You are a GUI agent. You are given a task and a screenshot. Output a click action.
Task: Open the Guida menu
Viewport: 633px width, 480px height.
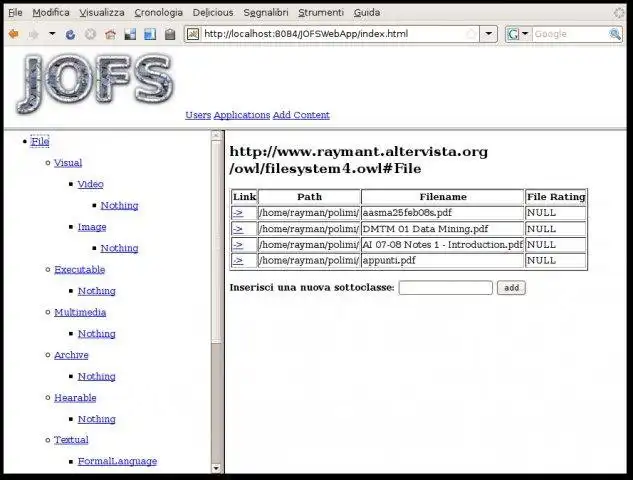point(367,13)
